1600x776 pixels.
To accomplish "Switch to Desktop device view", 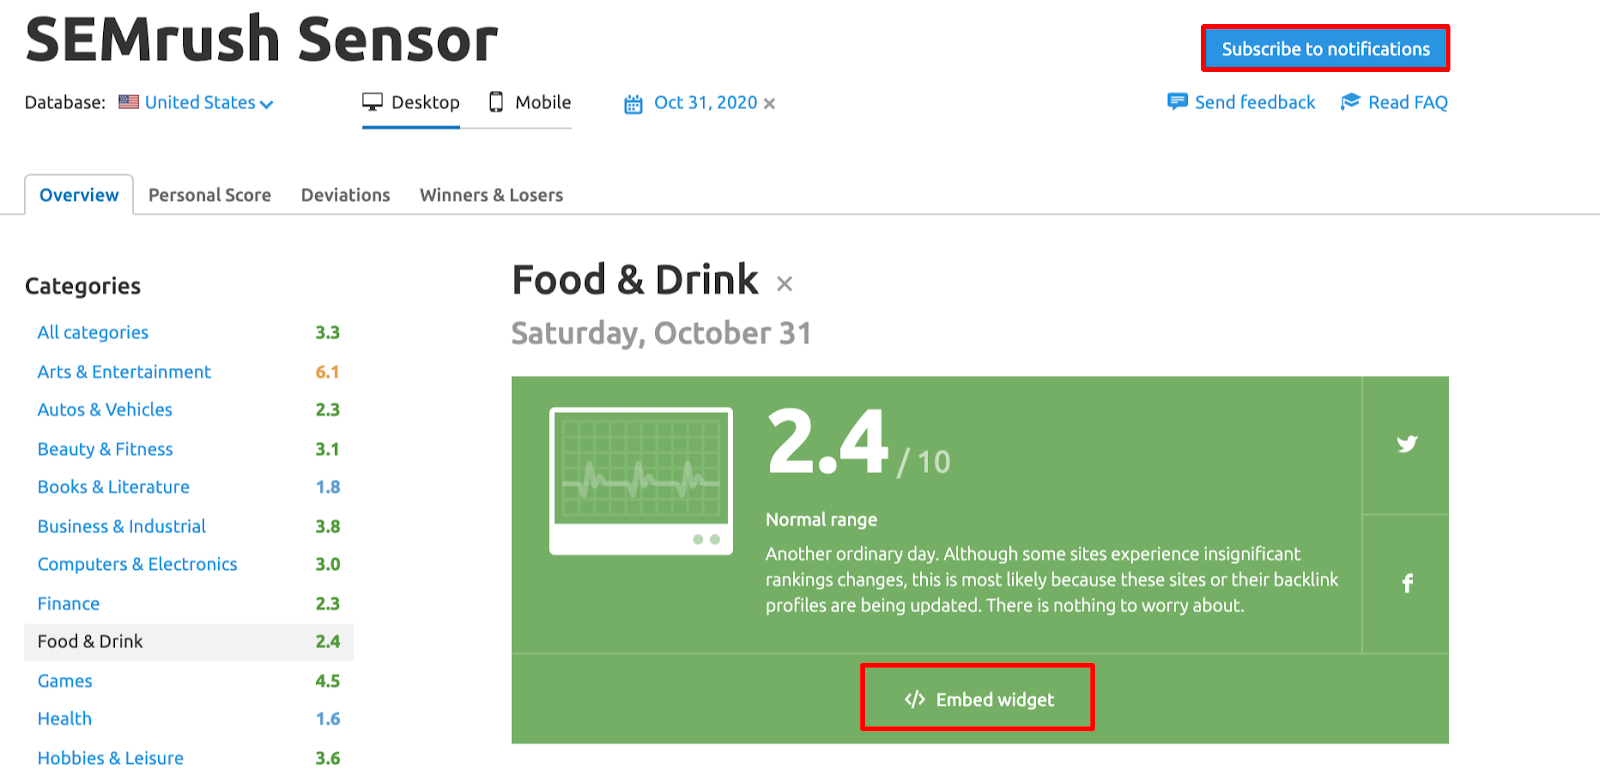I will click(411, 102).
